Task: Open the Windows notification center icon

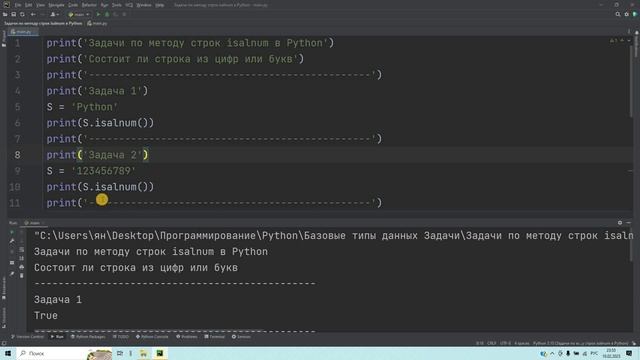Action: click(629, 353)
